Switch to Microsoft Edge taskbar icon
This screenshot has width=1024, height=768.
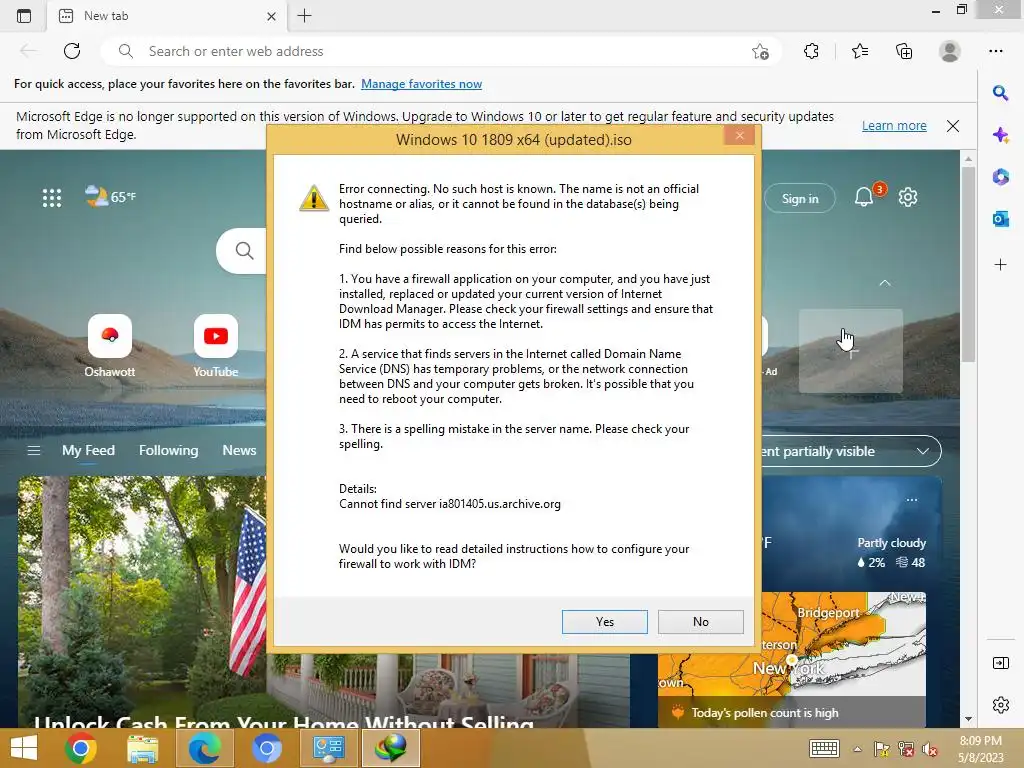(x=204, y=748)
